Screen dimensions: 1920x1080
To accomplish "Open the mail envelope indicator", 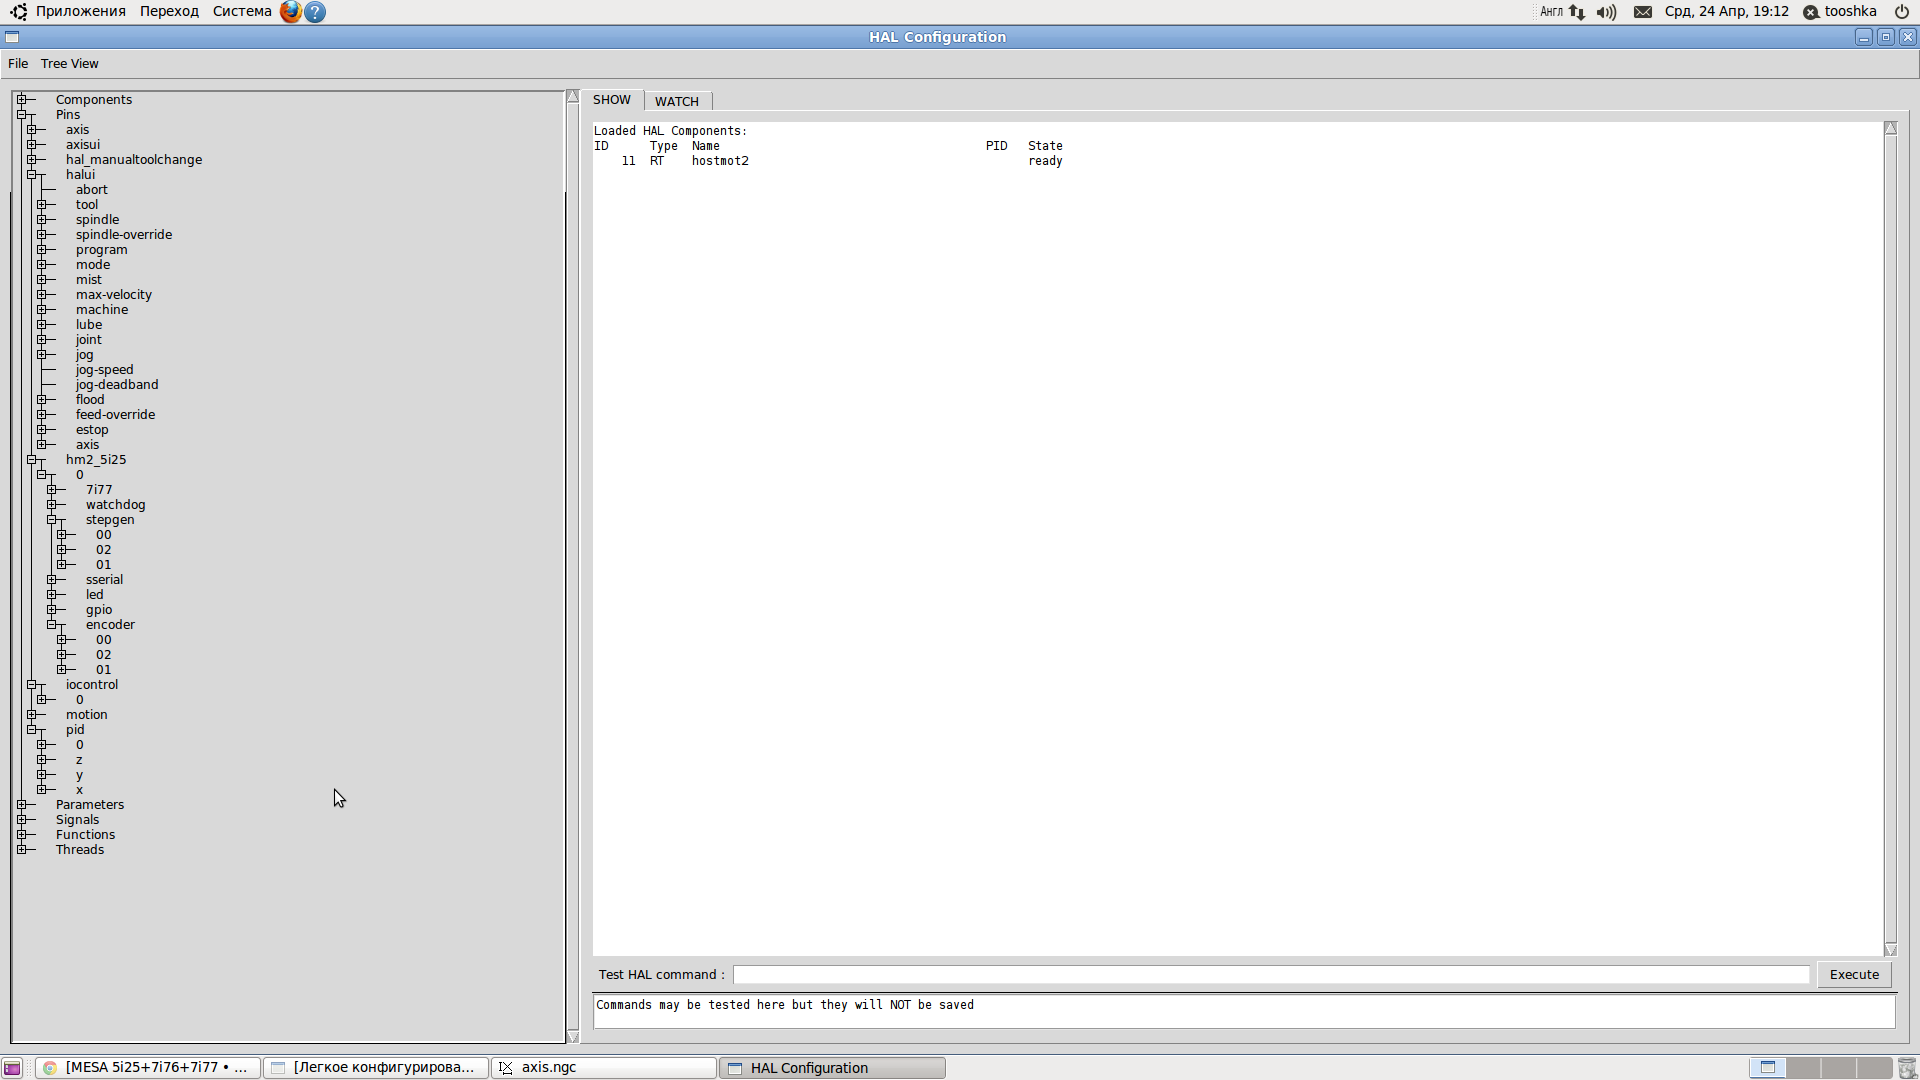I will pos(1643,12).
